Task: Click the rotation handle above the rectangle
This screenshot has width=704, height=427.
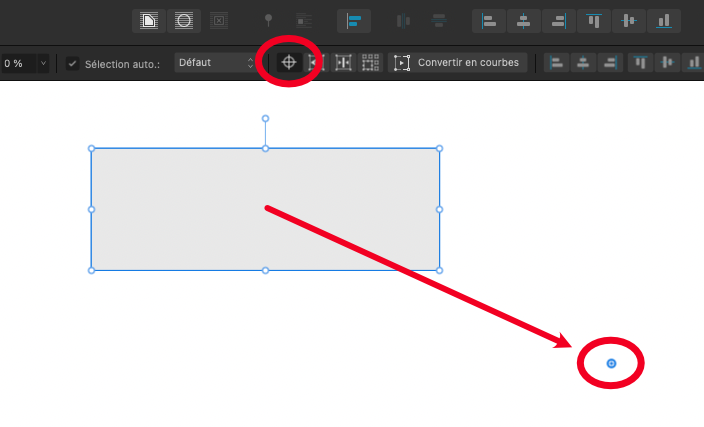Action: coord(265,119)
